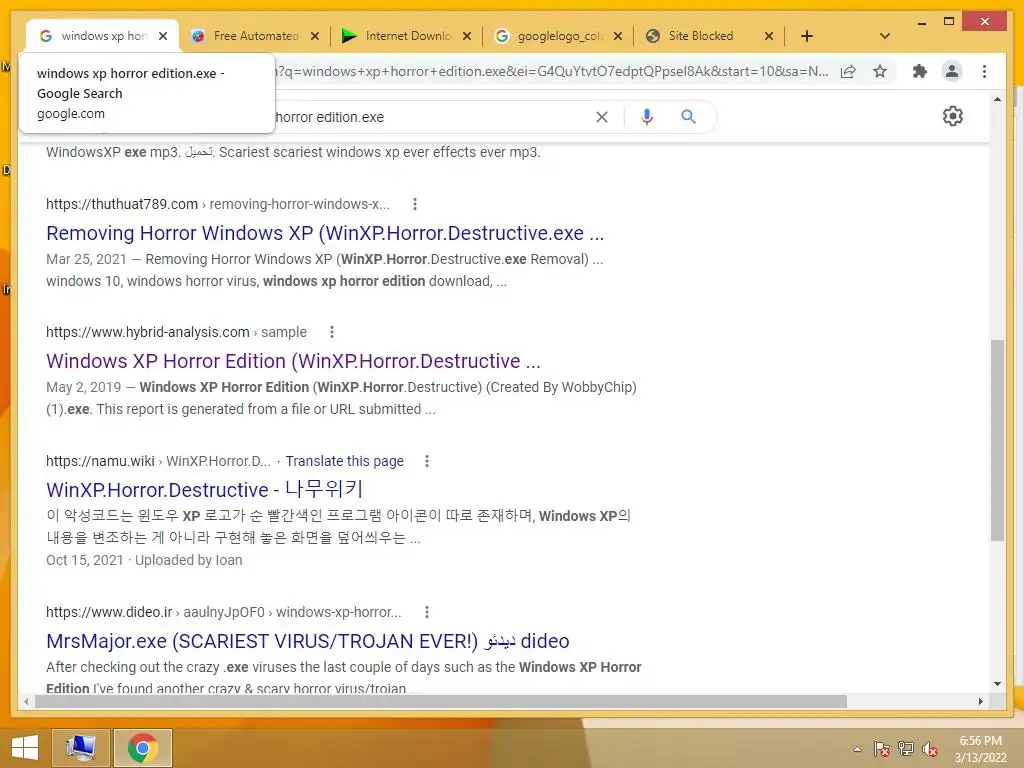The width and height of the screenshot is (1024, 768).
Task: Clear the Google search box with X
Action: tap(602, 117)
